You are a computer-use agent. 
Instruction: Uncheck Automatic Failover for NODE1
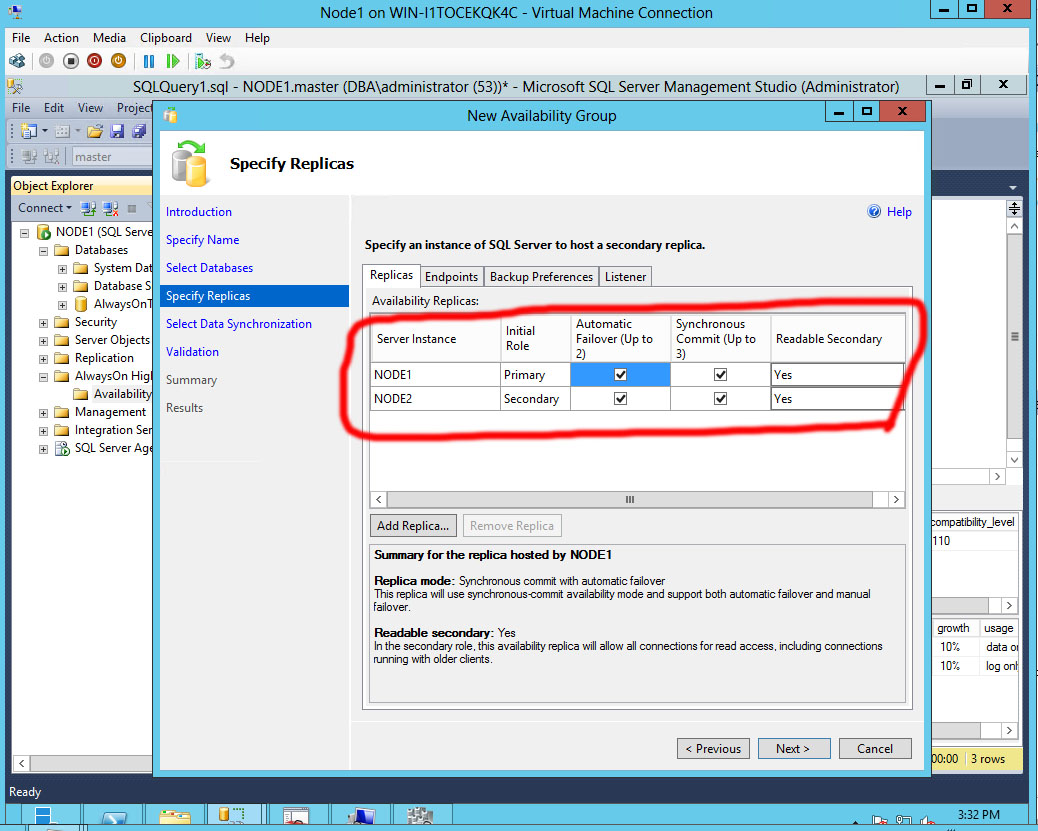click(x=619, y=374)
